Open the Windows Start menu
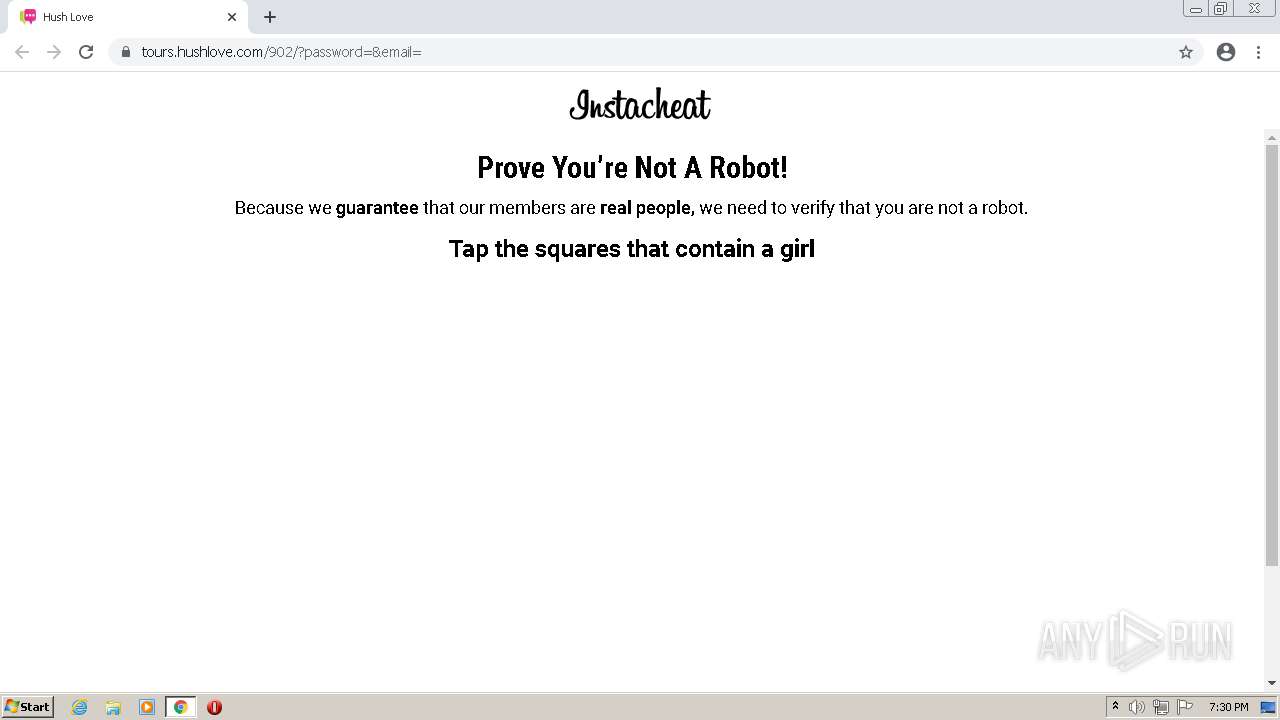Screen dimensions: 1280x720 tap(28, 707)
